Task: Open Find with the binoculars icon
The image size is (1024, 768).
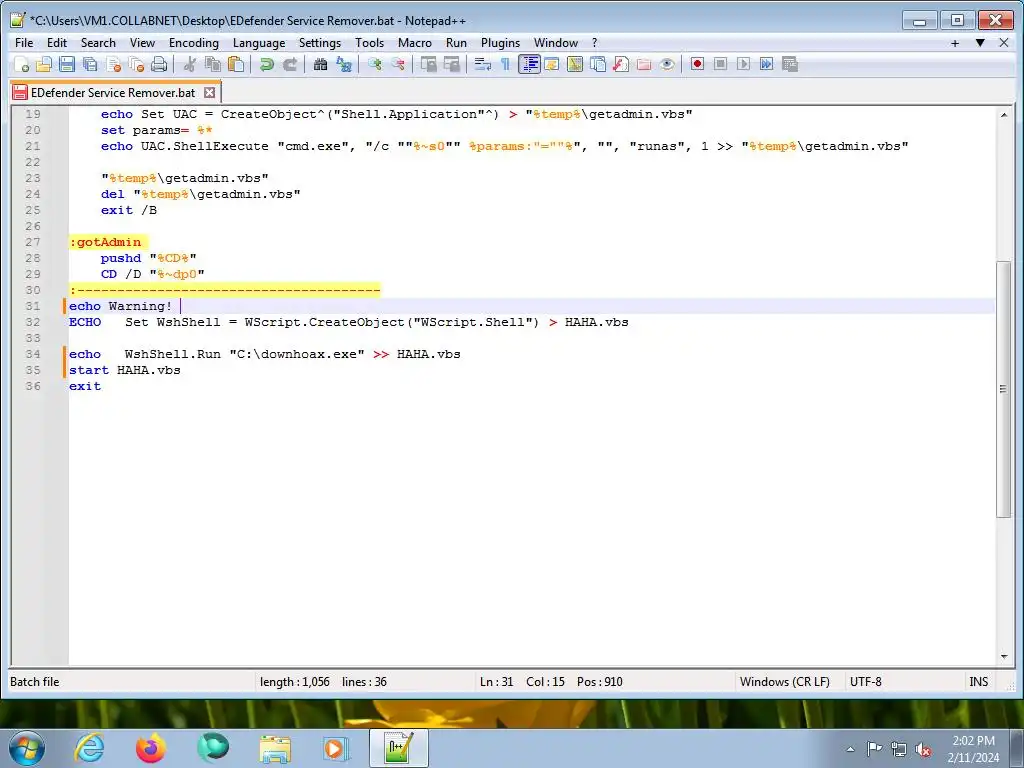Action: click(x=320, y=64)
